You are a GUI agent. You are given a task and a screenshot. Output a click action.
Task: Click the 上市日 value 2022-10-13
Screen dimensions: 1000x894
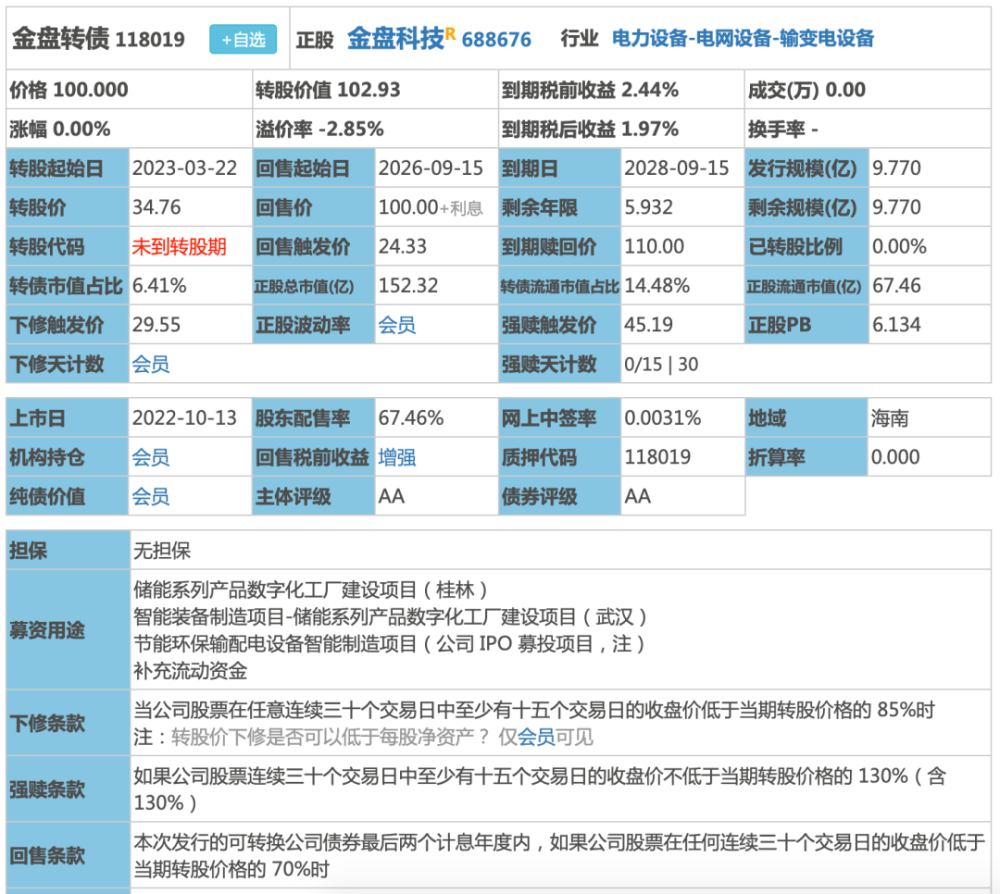coord(184,418)
